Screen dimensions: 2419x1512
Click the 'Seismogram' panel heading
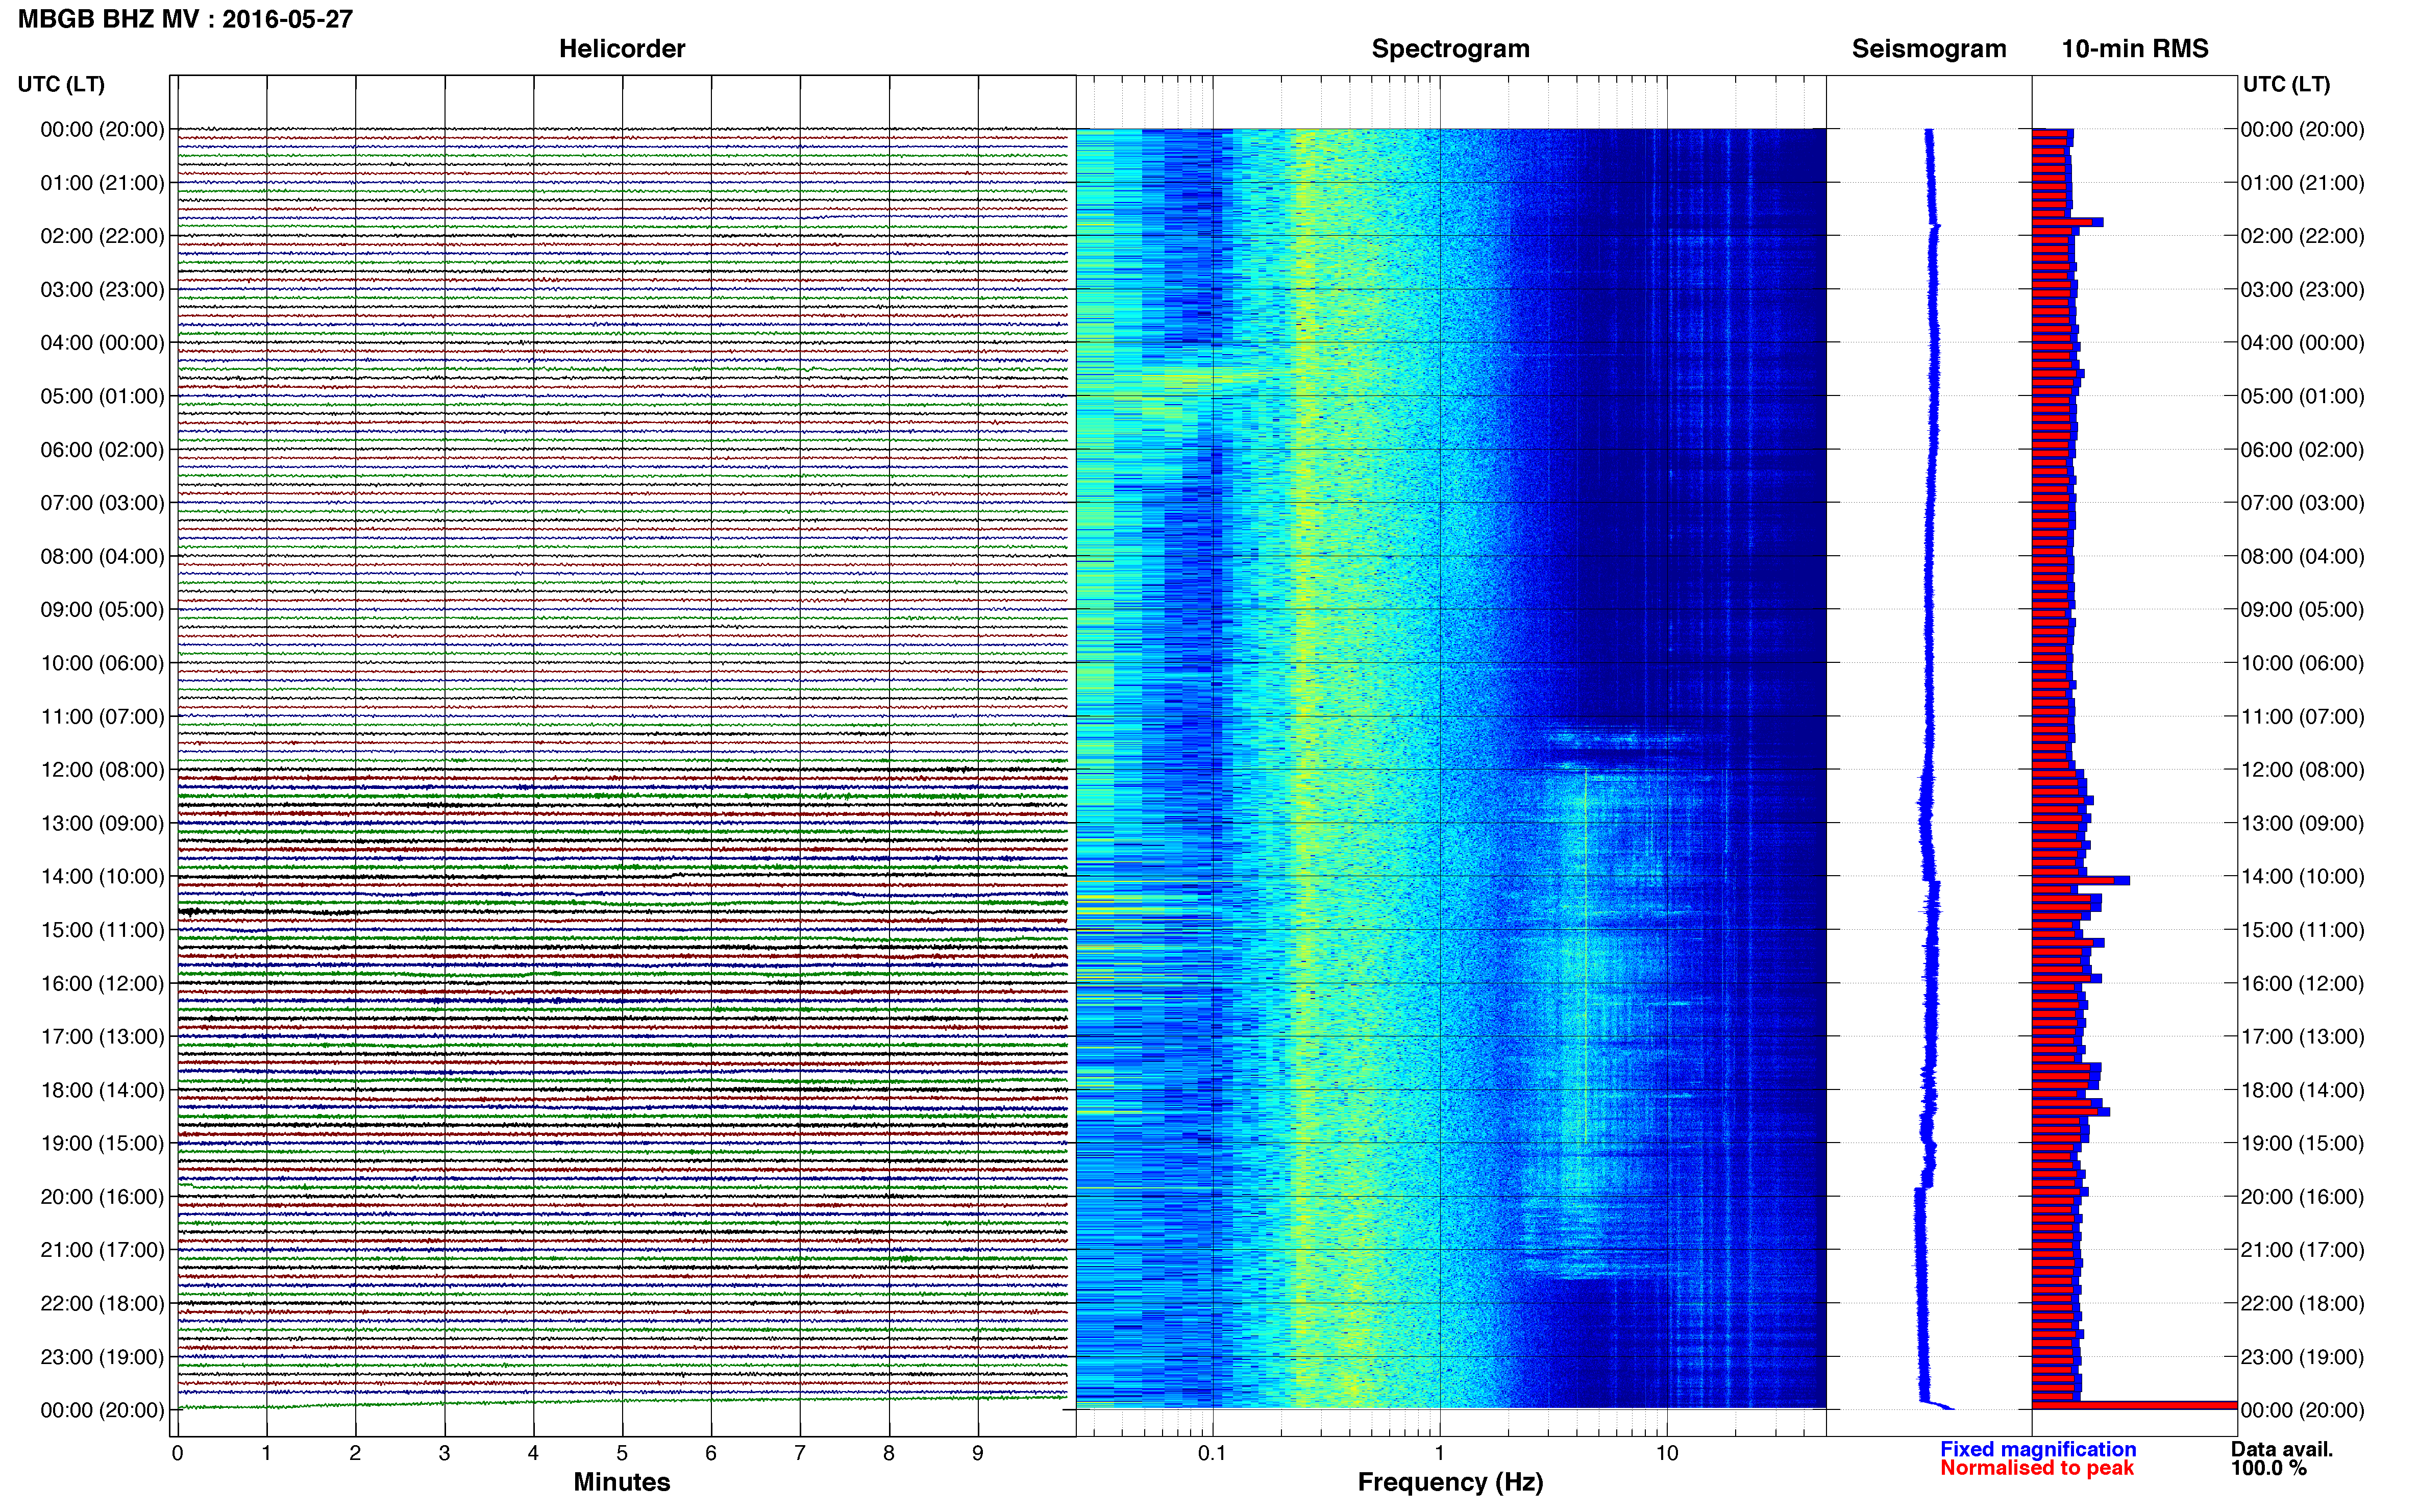1928,49
